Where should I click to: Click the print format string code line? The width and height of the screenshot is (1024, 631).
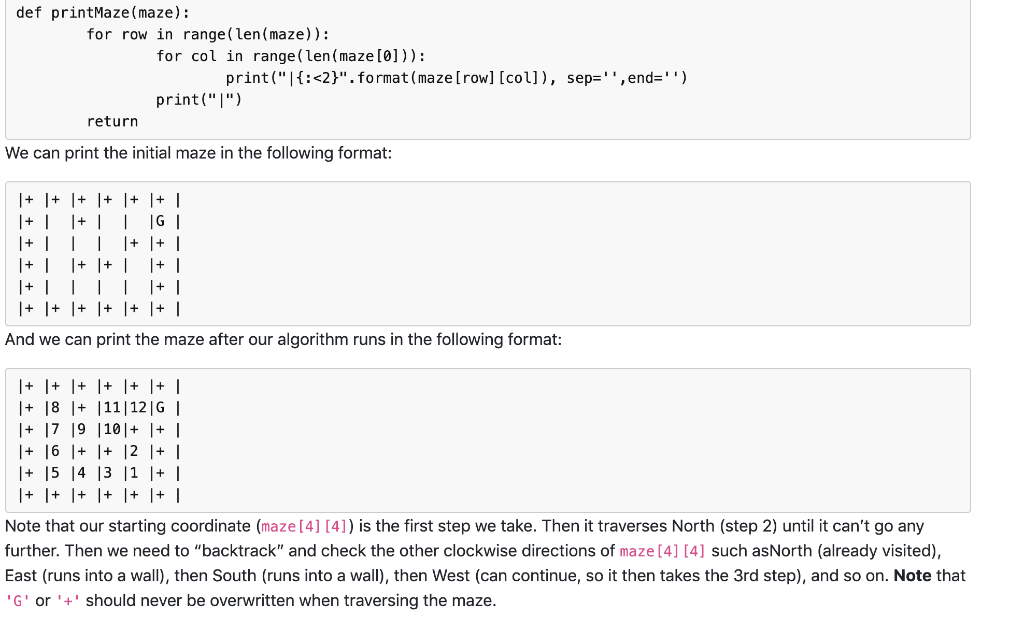pos(456,78)
